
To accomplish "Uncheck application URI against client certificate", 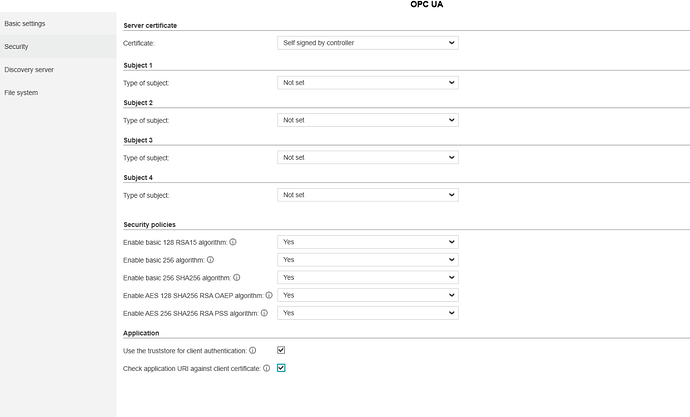I will point(281,368).
